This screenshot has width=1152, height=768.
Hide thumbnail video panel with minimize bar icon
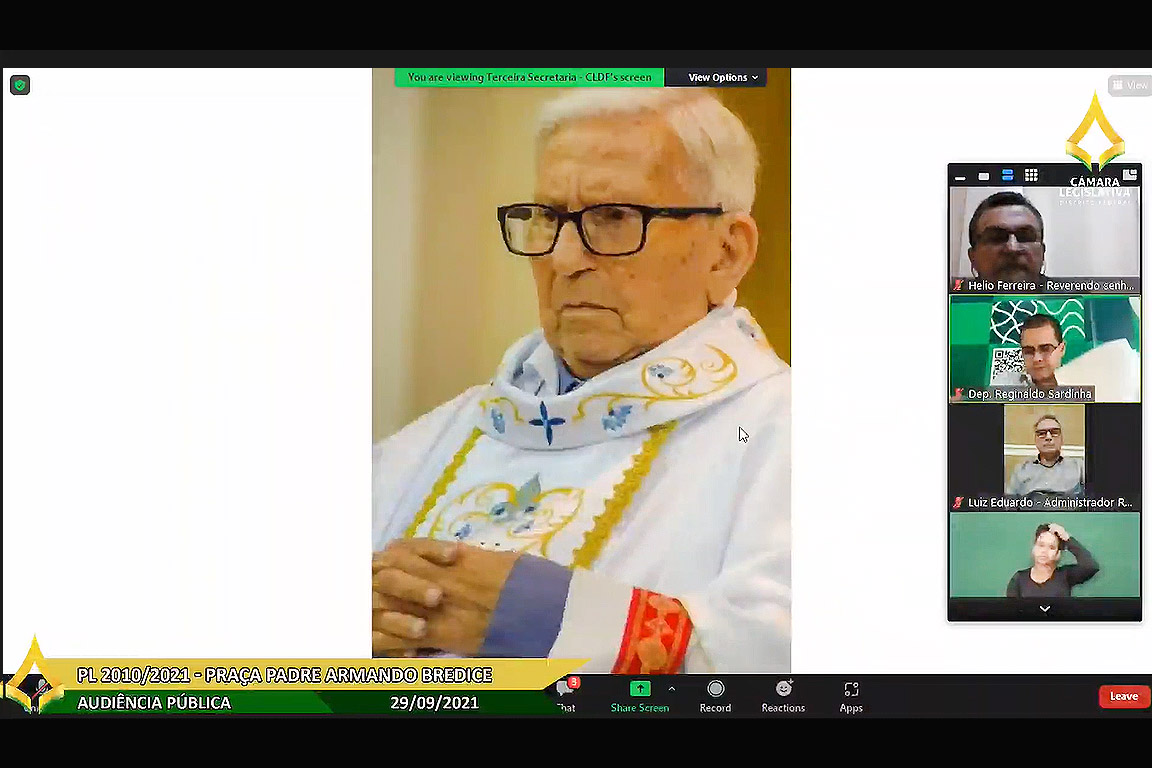[x=960, y=177]
